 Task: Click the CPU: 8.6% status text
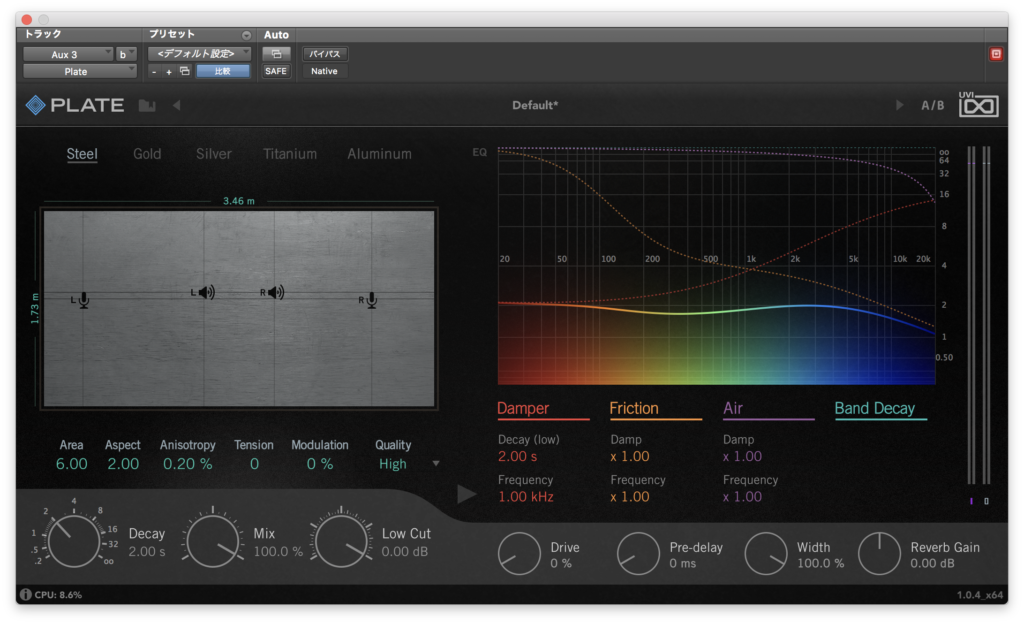(x=58, y=595)
